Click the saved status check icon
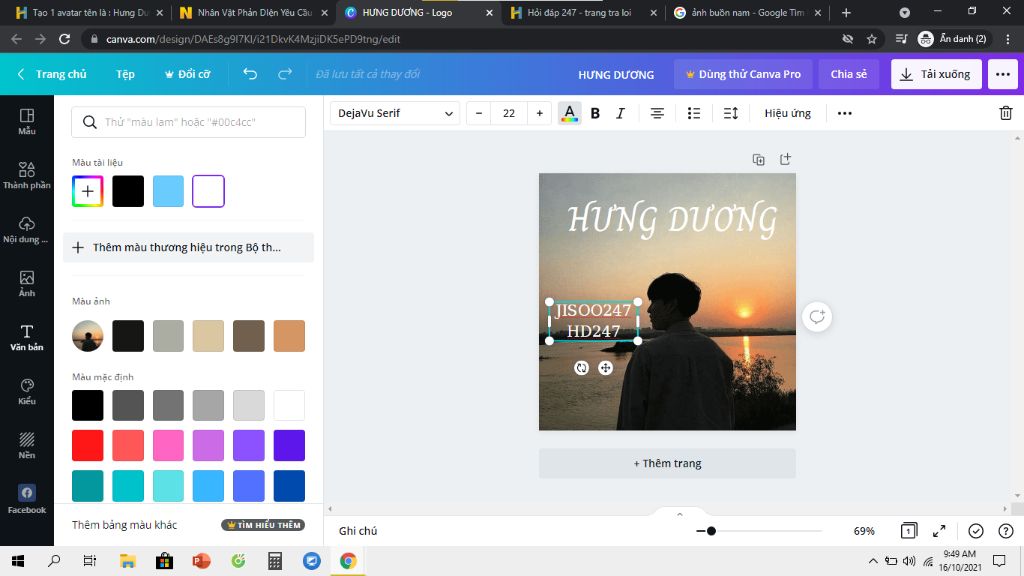 pos(976,531)
